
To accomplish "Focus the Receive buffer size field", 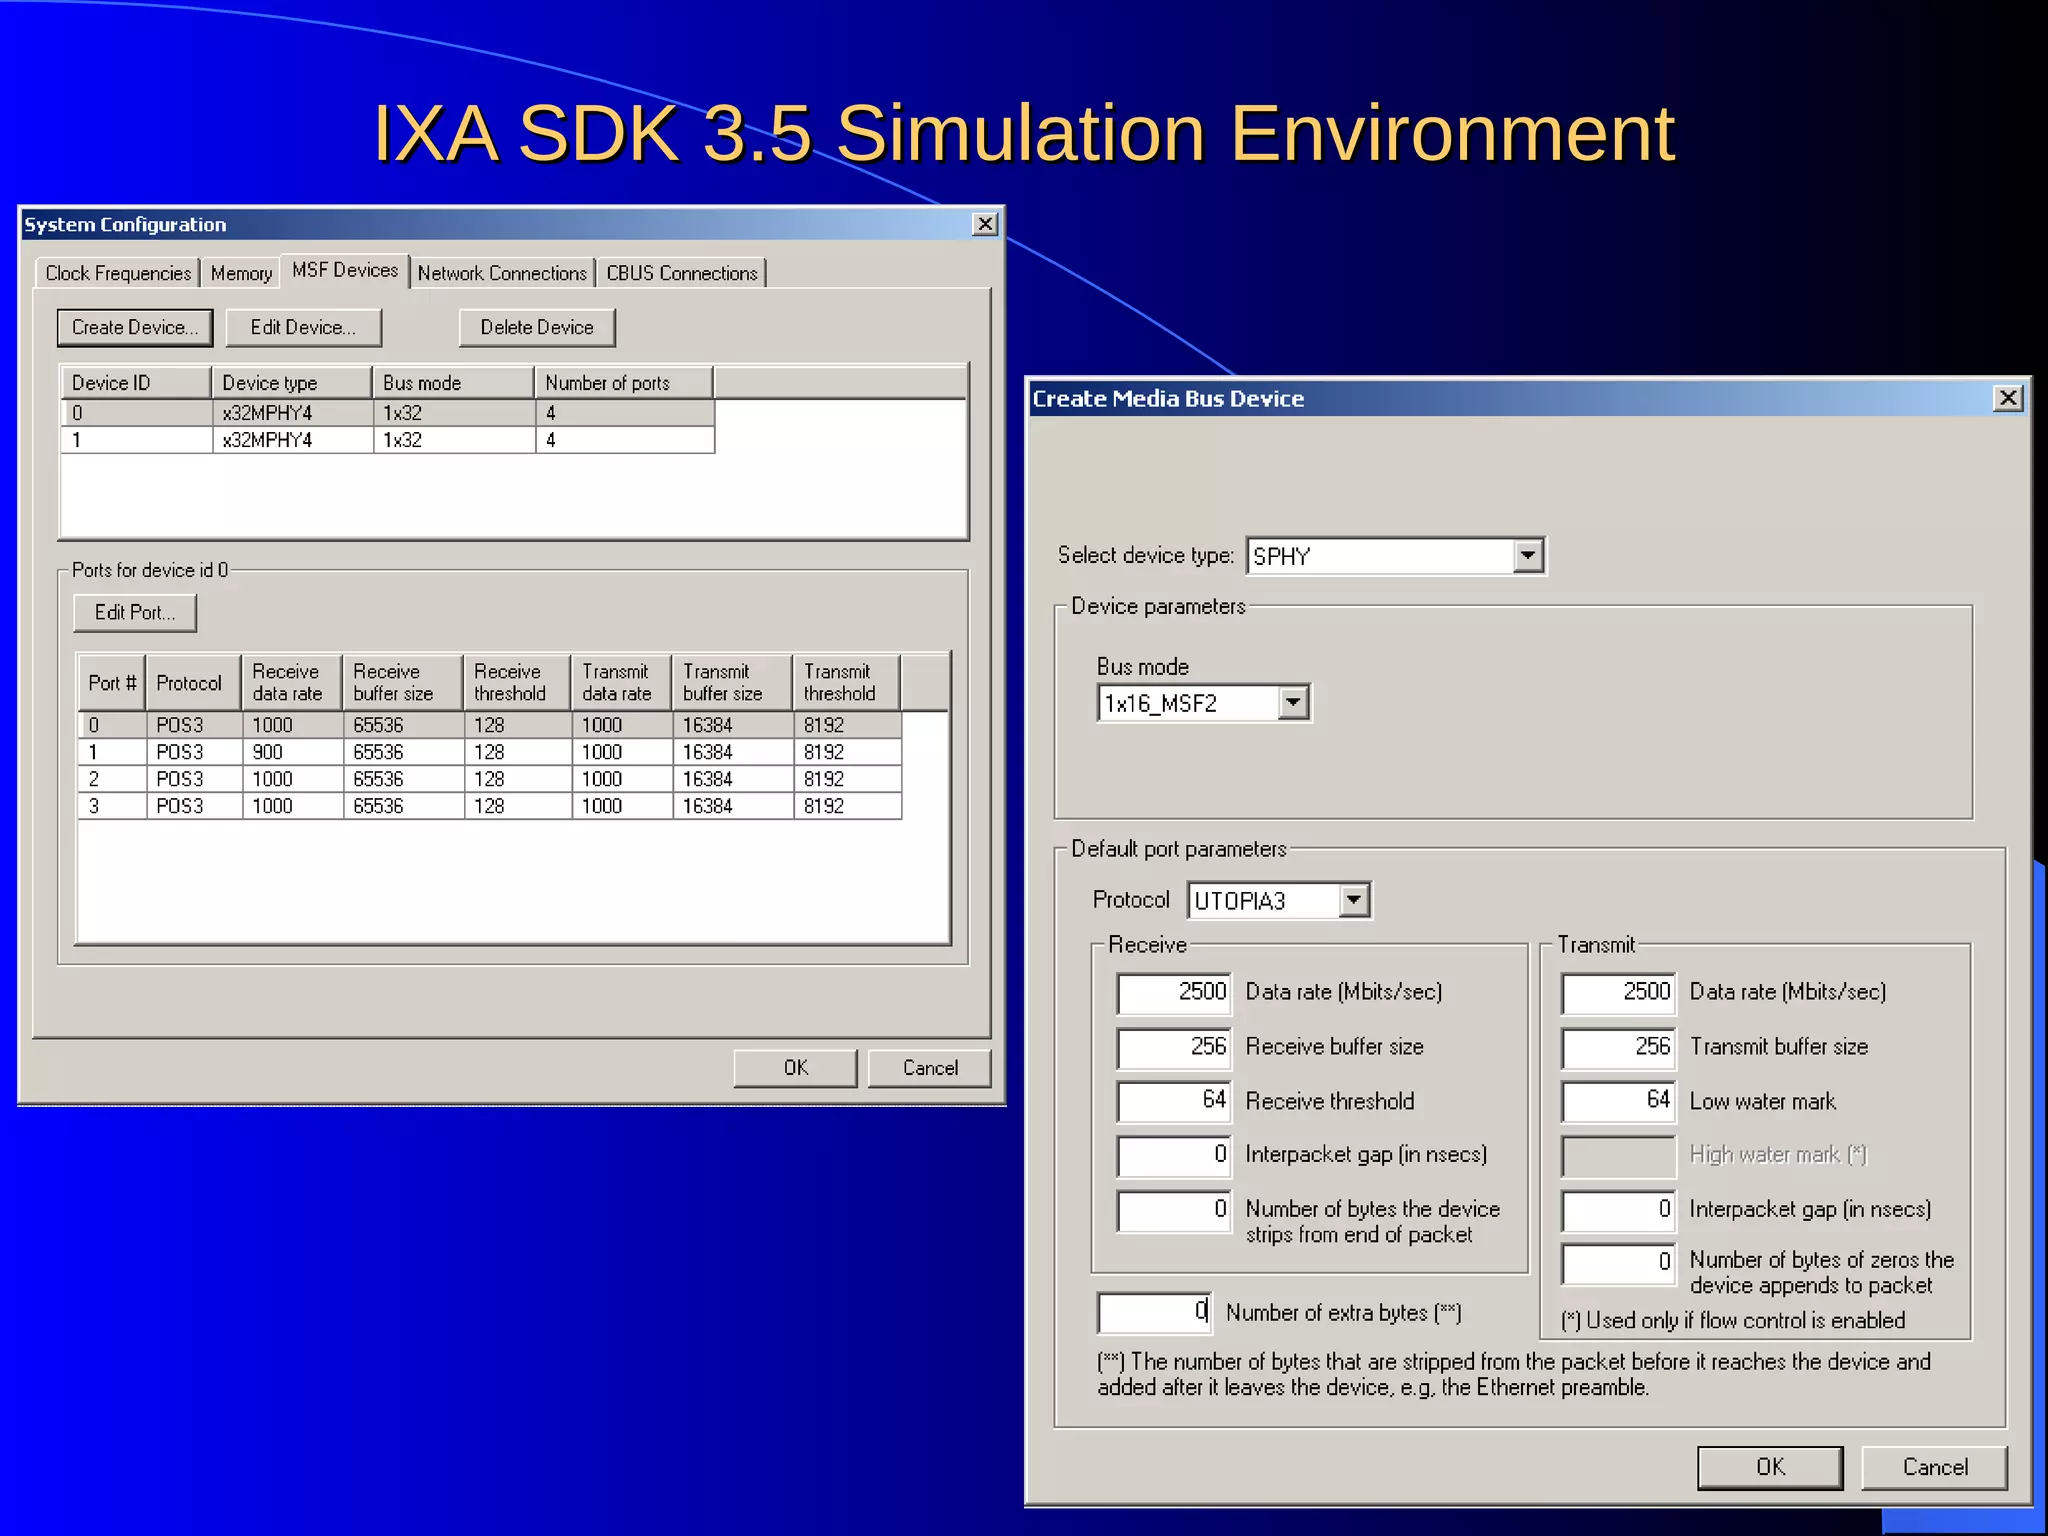I will click(x=1174, y=1047).
